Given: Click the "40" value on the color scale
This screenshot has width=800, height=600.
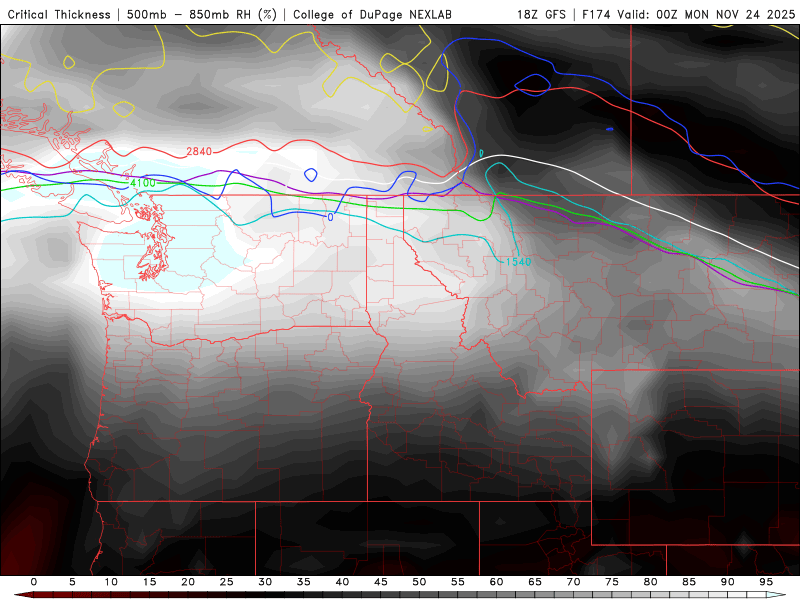Looking at the screenshot, I should click(342, 582).
